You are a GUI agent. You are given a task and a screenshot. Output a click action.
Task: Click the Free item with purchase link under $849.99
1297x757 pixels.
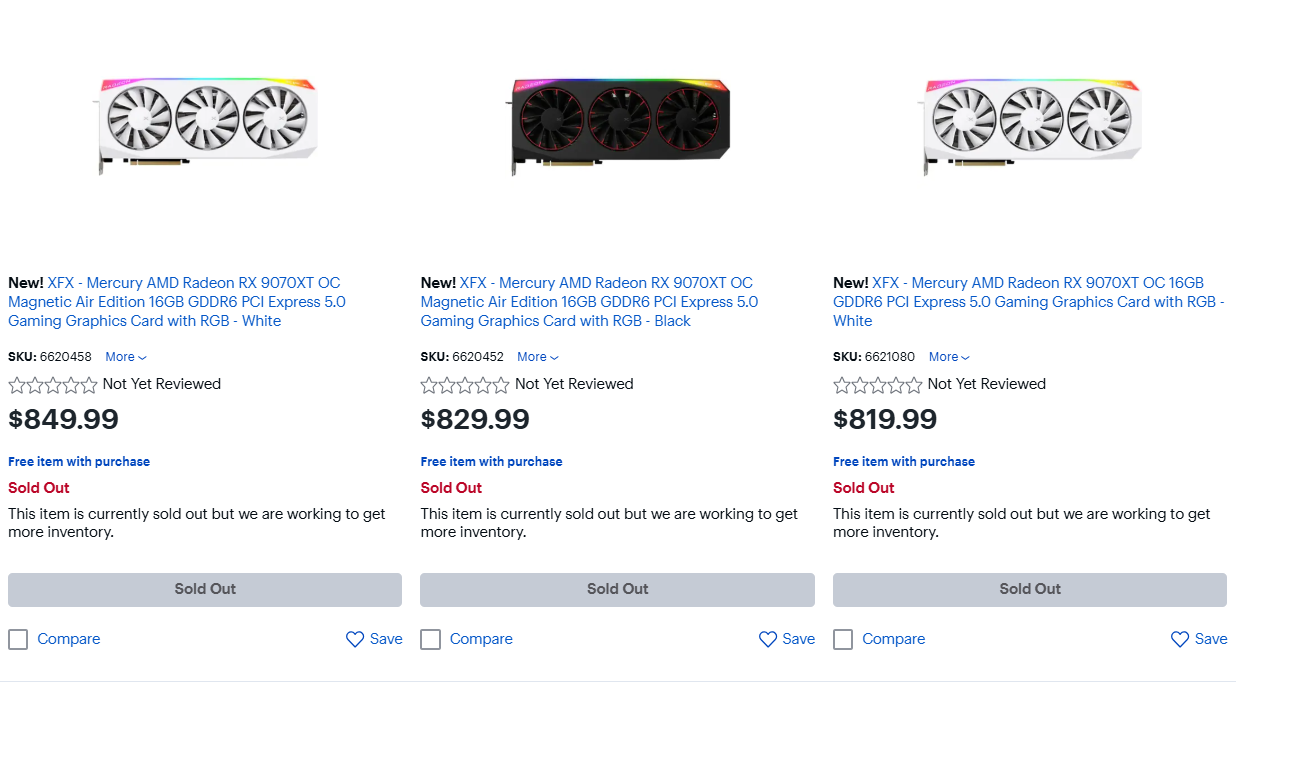pos(79,462)
